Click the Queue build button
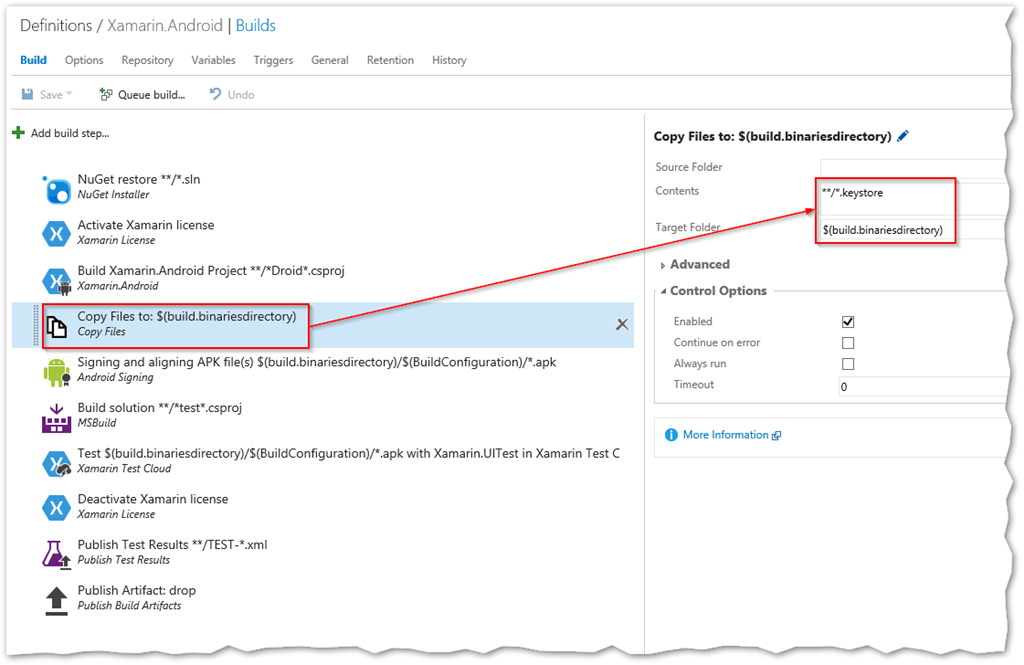This screenshot has width=1024, height=665. click(x=142, y=95)
